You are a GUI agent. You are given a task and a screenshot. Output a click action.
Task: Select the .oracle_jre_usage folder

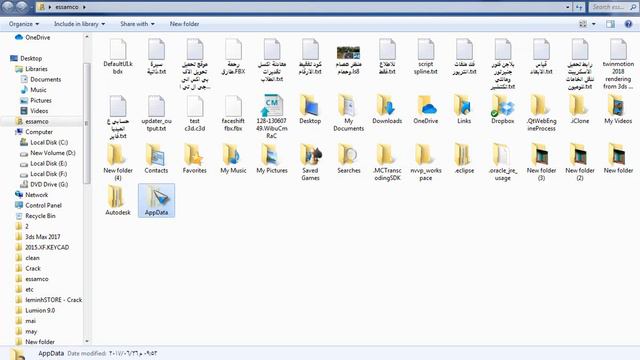pos(502,162)
